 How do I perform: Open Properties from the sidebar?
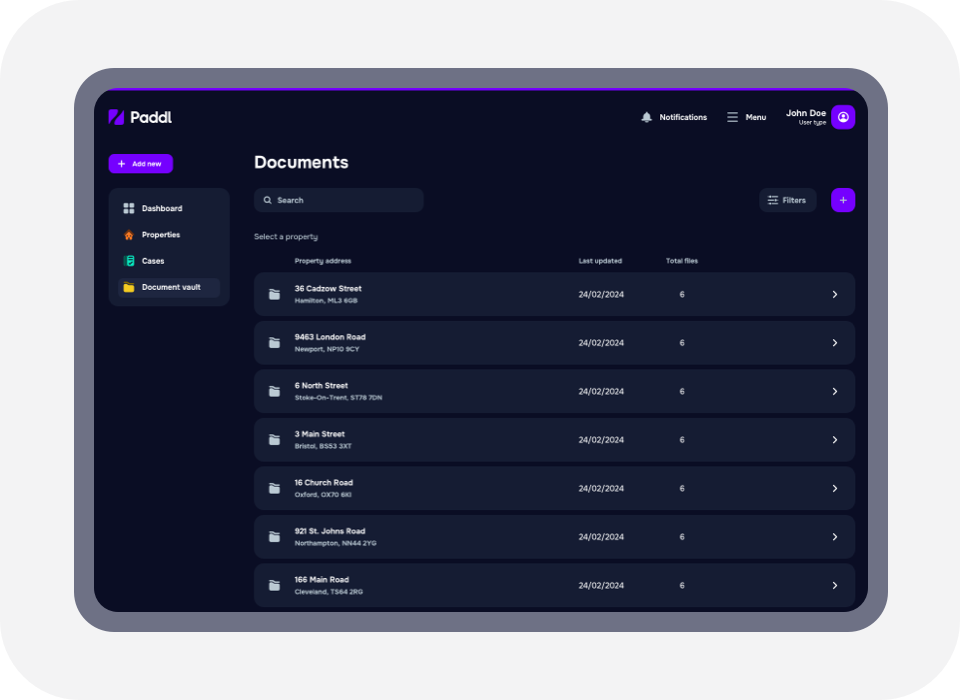point(160,235)
